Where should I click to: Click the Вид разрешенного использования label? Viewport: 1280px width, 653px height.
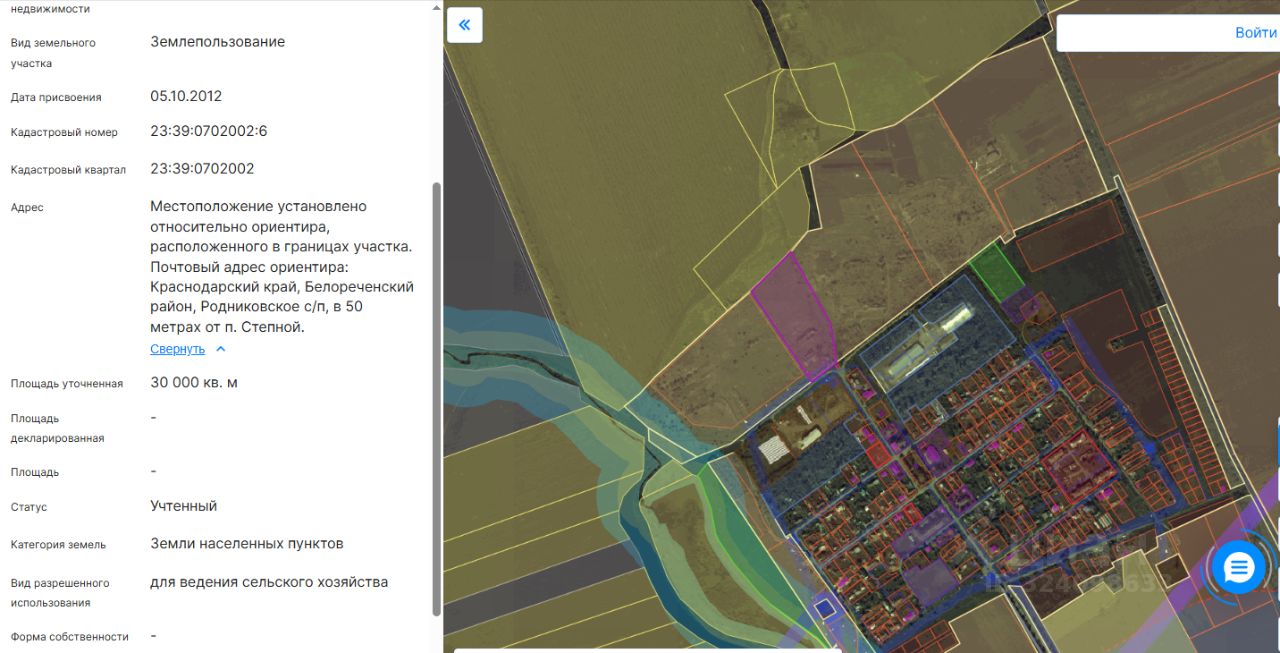click(60, 592)
